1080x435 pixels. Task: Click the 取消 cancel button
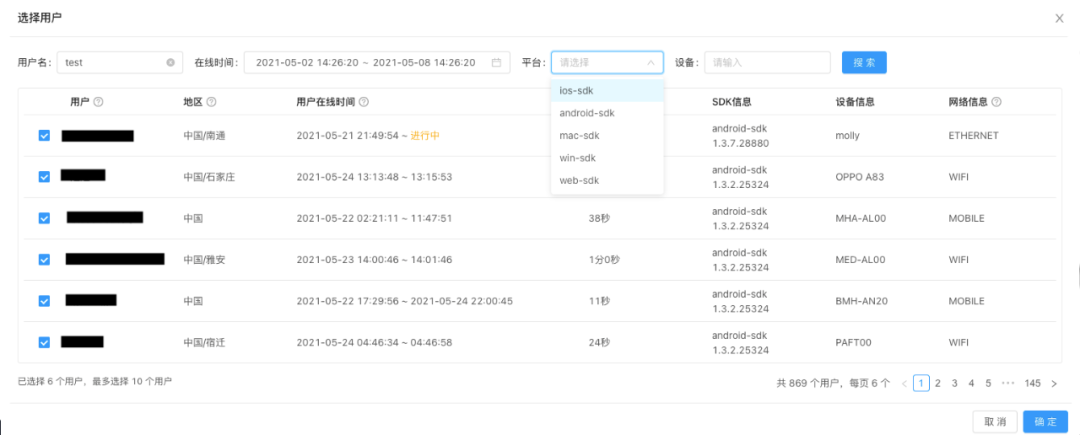coord(995,421)
